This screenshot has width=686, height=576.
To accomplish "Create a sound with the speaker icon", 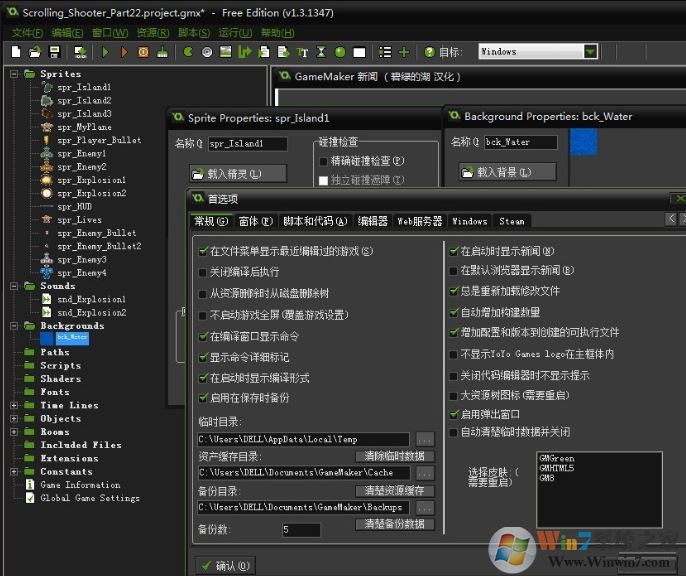I will point(207,52).
